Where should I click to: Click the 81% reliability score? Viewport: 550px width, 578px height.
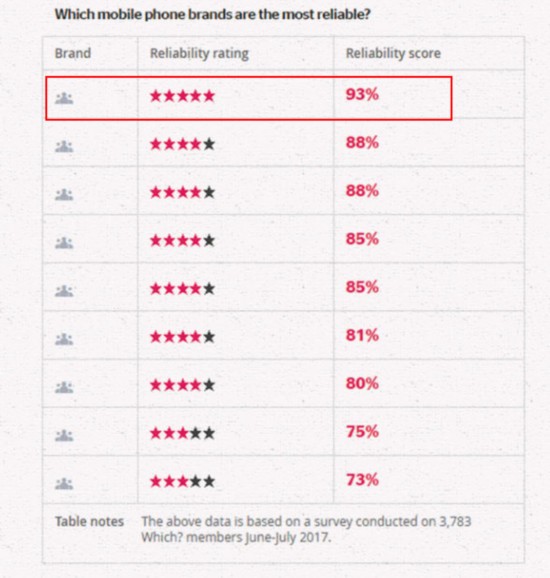tap(362, 335)
